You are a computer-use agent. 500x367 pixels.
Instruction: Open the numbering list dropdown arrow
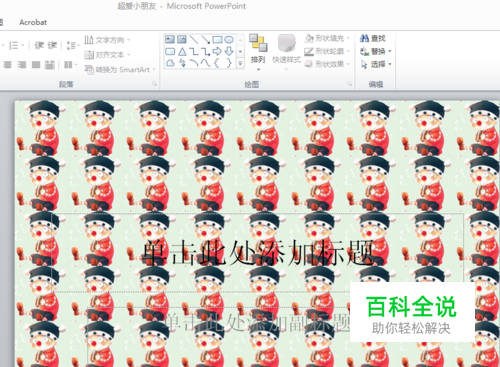point(23,45)
